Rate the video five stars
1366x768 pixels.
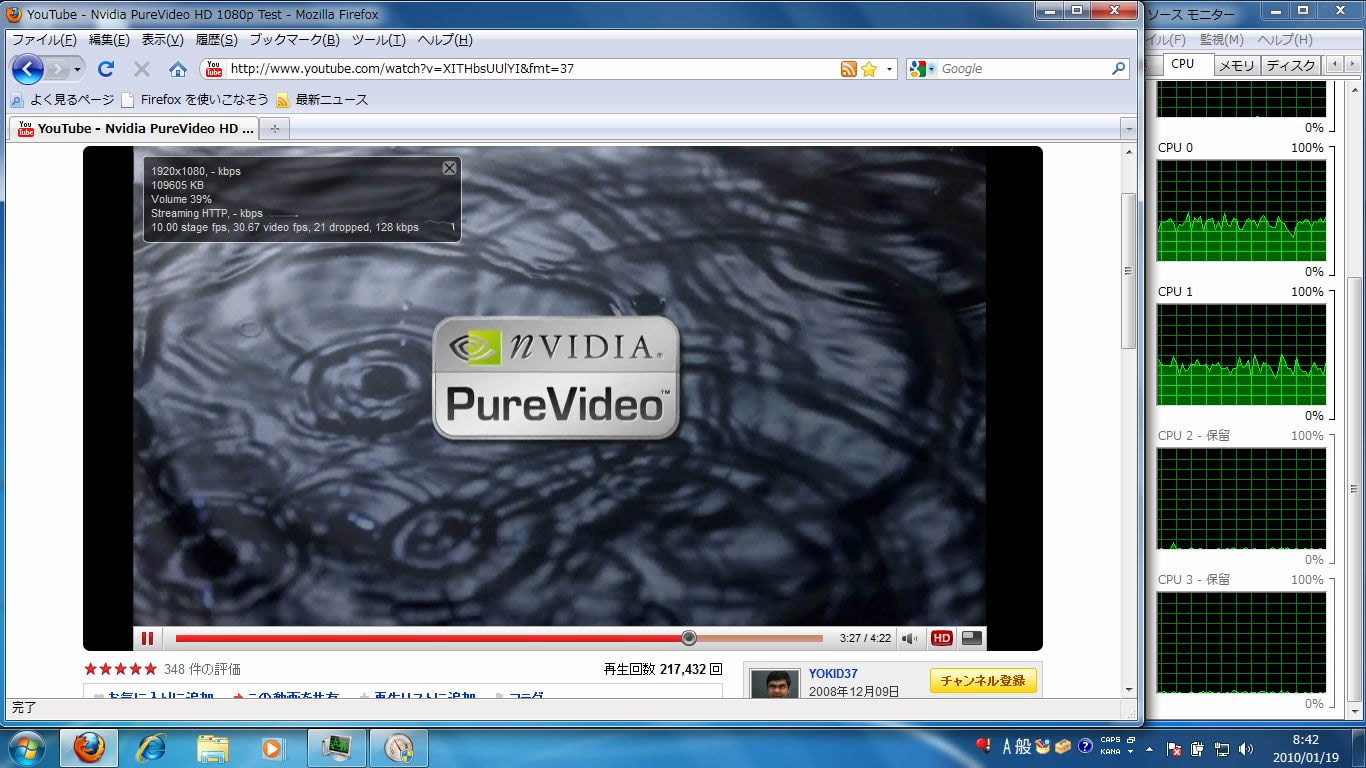[x=150, y=669]
